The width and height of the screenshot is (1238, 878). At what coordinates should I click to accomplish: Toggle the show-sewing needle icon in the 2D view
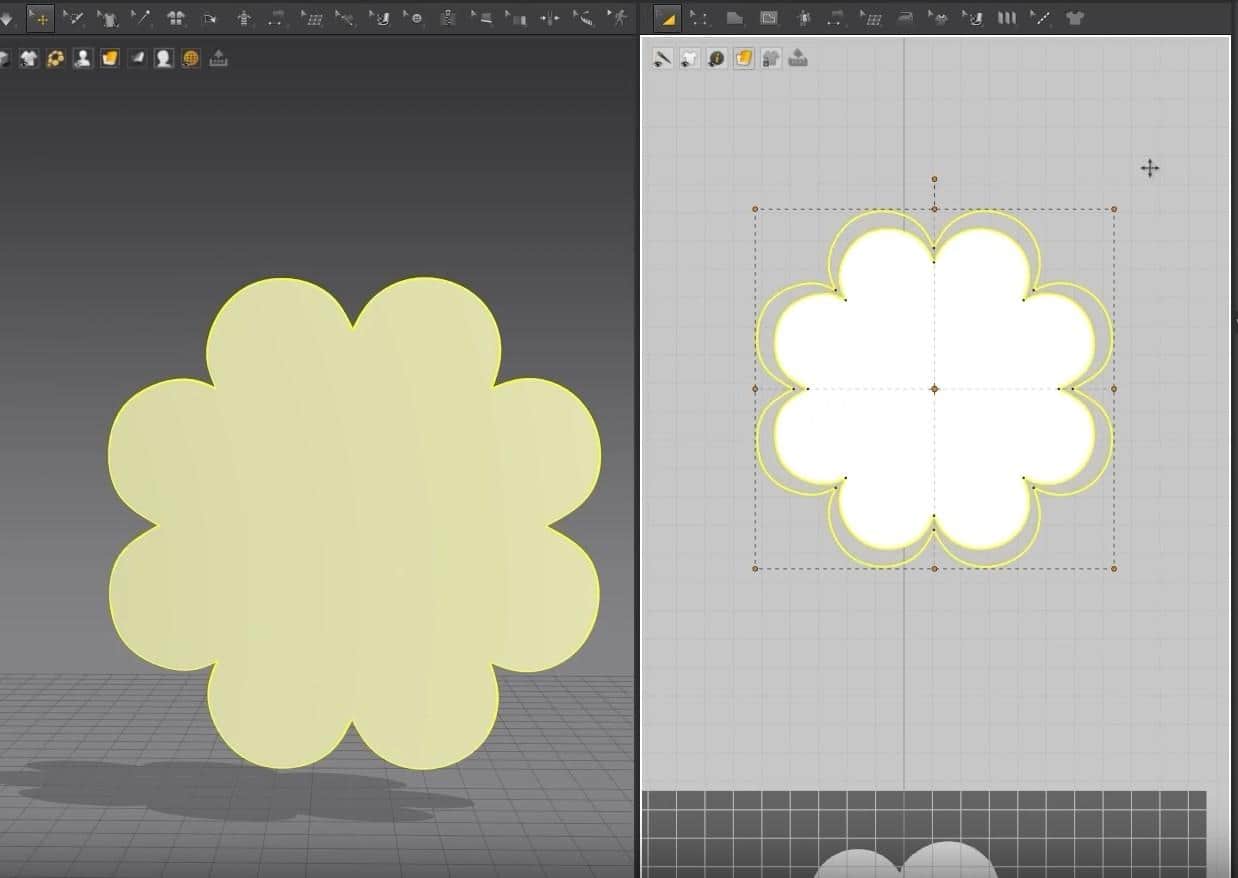(x=662, y=58)
